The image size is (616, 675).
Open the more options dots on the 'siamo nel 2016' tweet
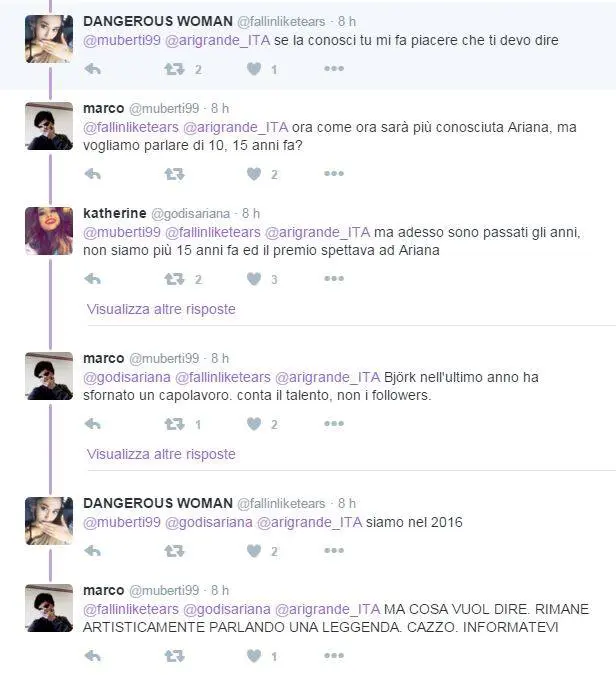point(334,550)
